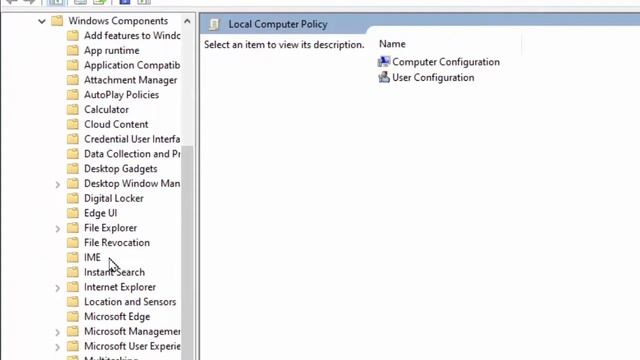This screenshot has width=640, height=360.
Task: Select the Digital Locker tree item
Action: (x=113, y=198)
